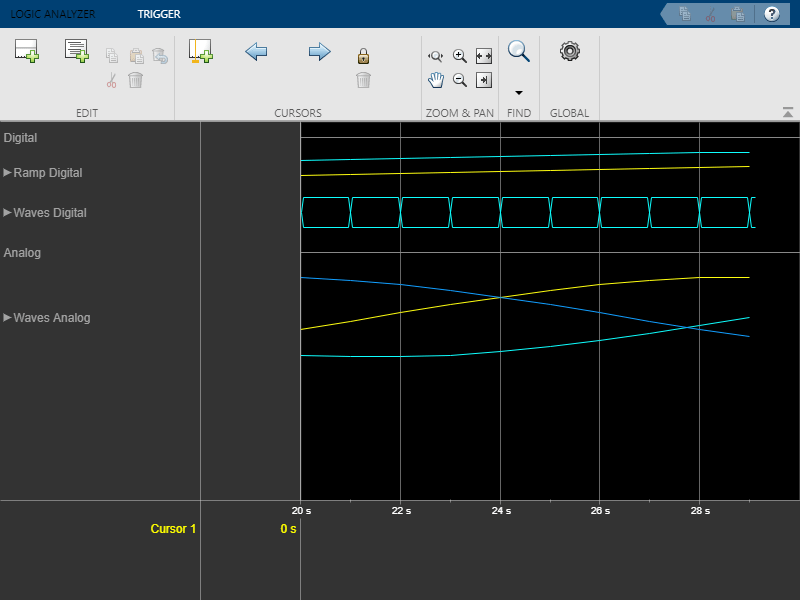Screen dimensions: 800x600
Task: Toggle the cursor lock padlock
Action: [364, 56]
